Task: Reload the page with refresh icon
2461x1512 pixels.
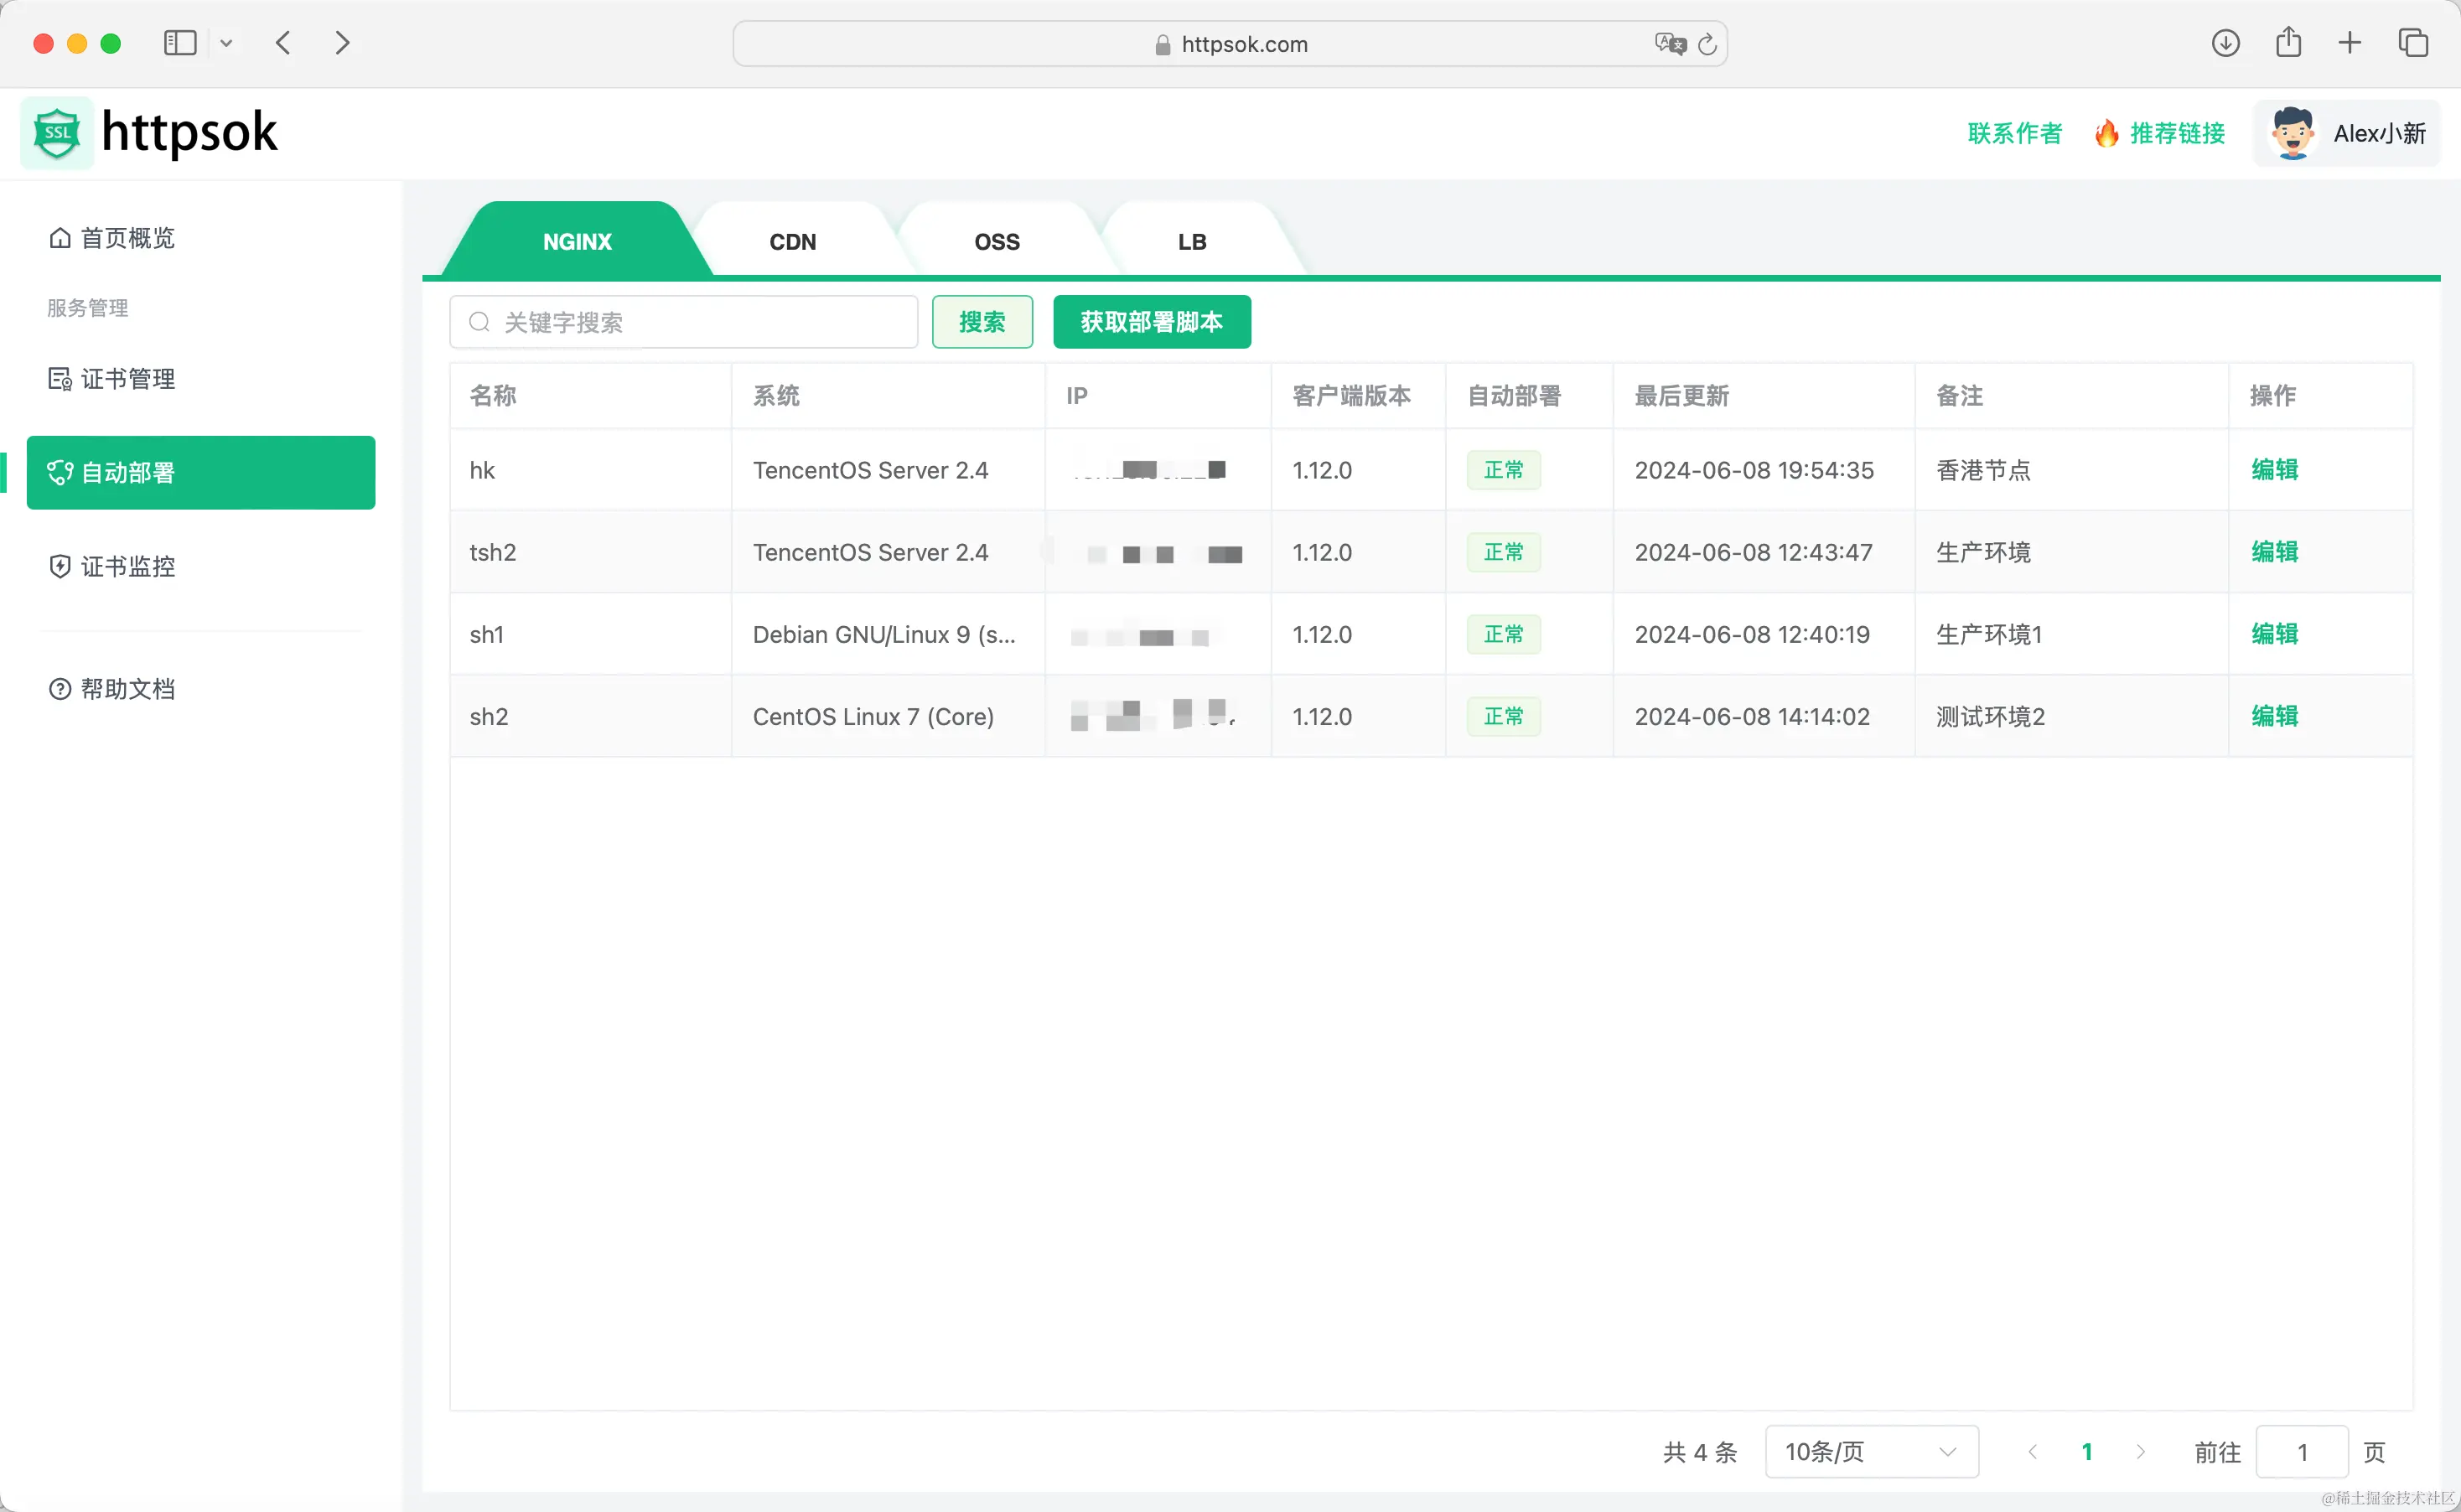Action: point(1708,44)
